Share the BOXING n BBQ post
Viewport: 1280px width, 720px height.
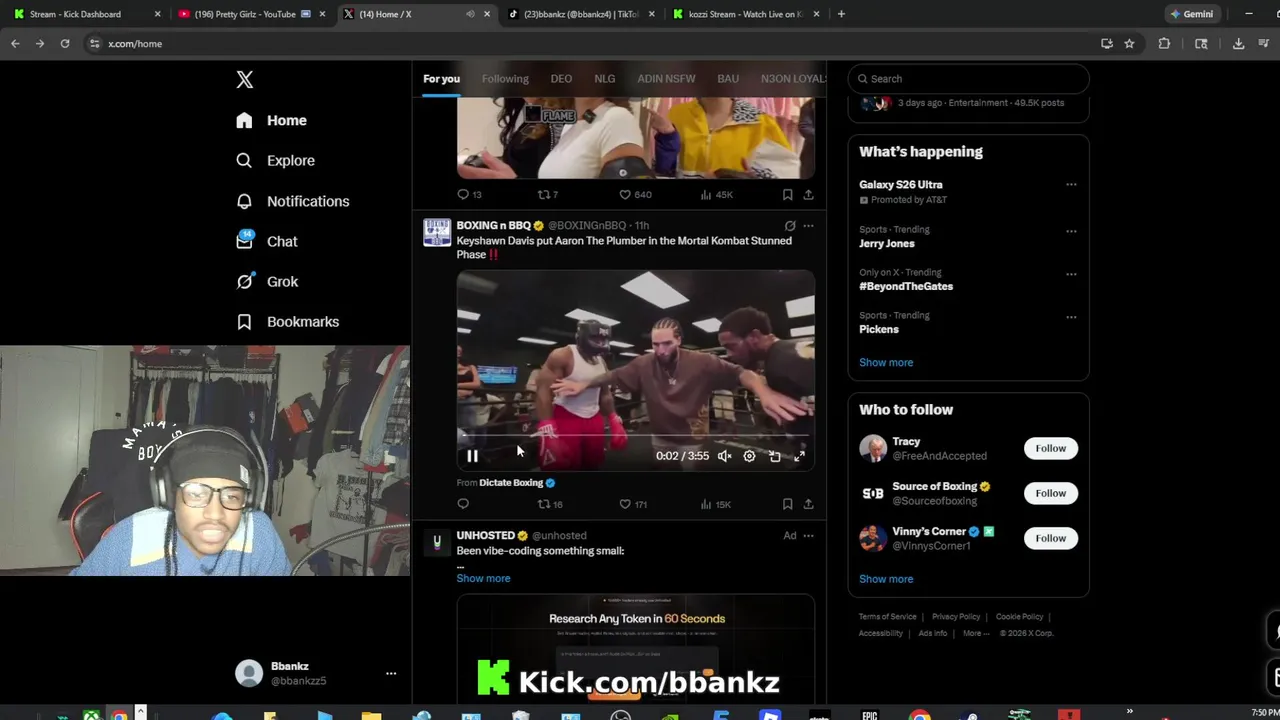coord(808,504)
